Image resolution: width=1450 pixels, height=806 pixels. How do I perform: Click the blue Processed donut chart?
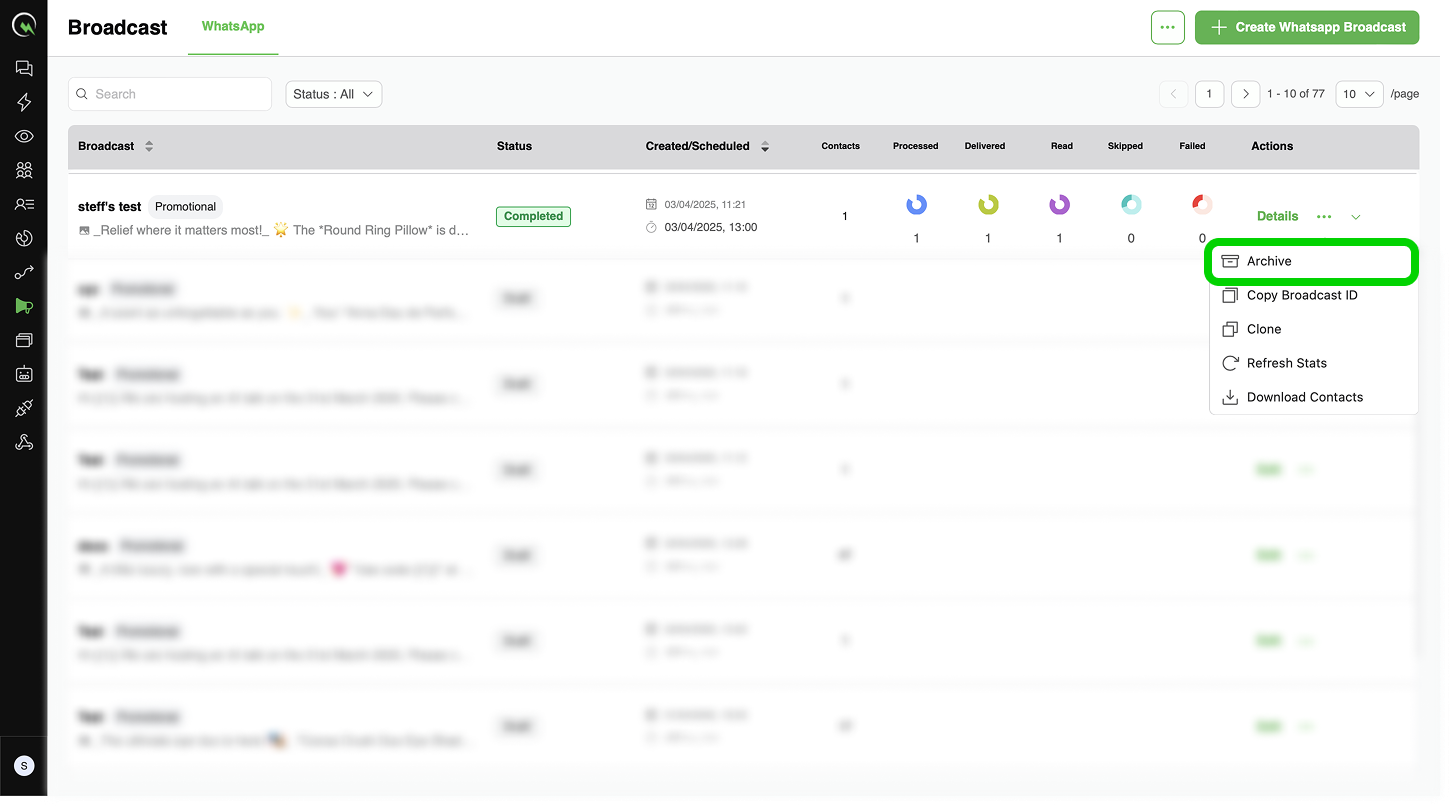click(x=916, y=205)
